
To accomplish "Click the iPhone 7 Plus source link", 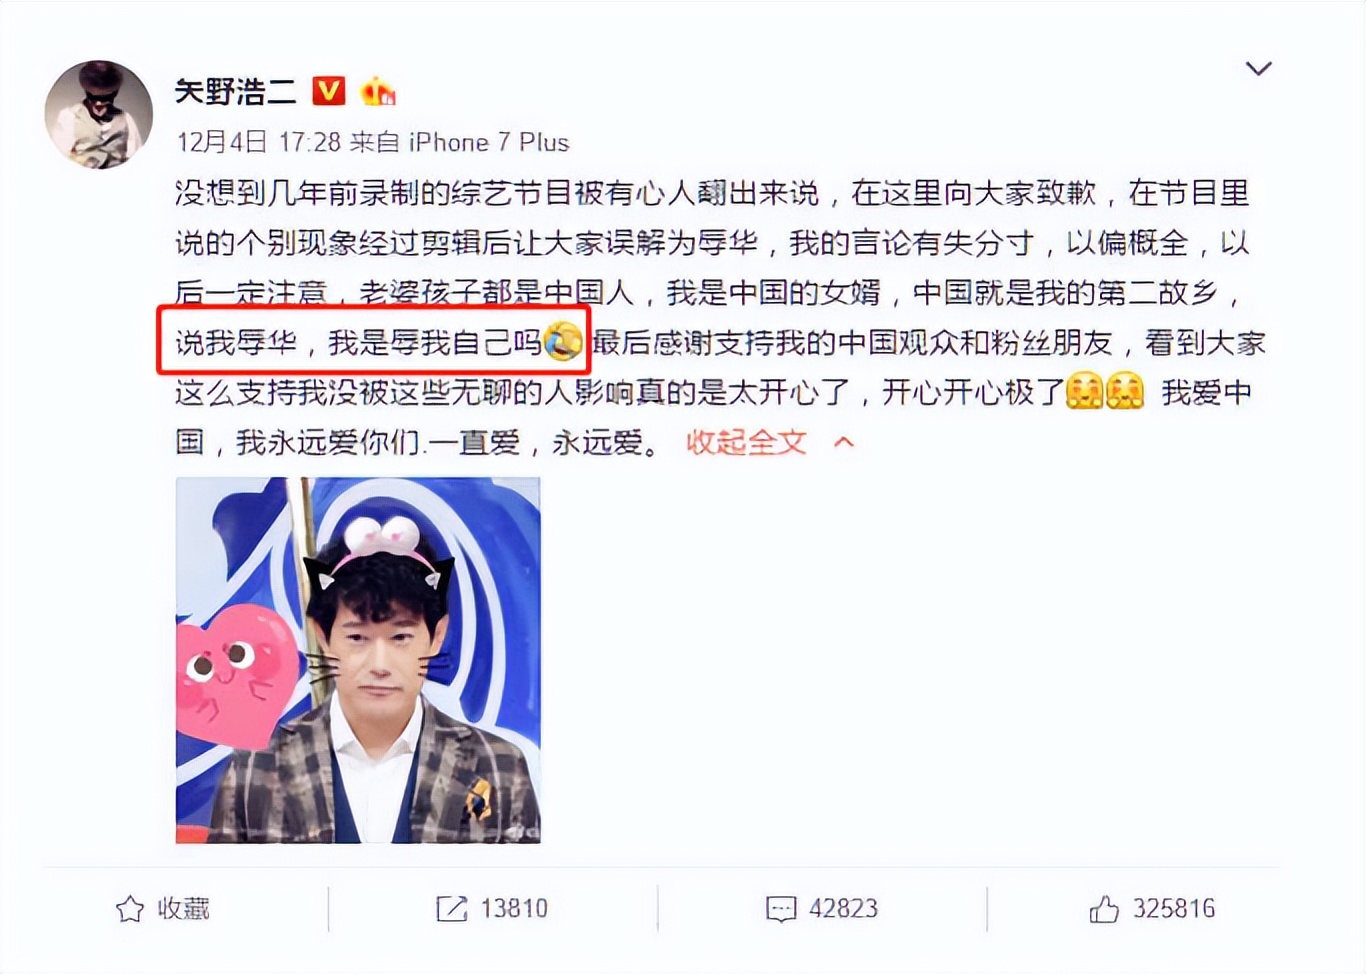I will 489,142.
